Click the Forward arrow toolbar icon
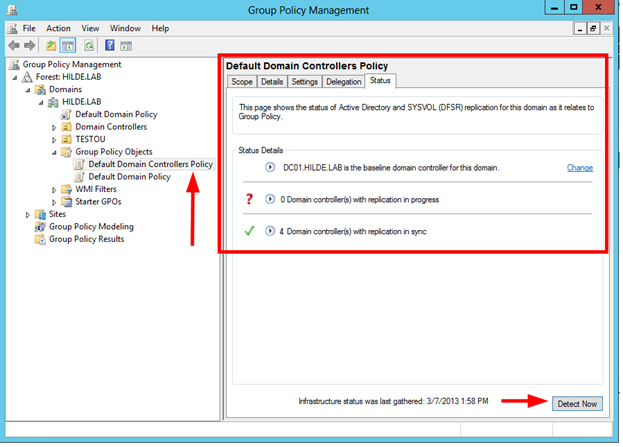The width and height of the screenshot is (623, 447). (x=29, y=46)
